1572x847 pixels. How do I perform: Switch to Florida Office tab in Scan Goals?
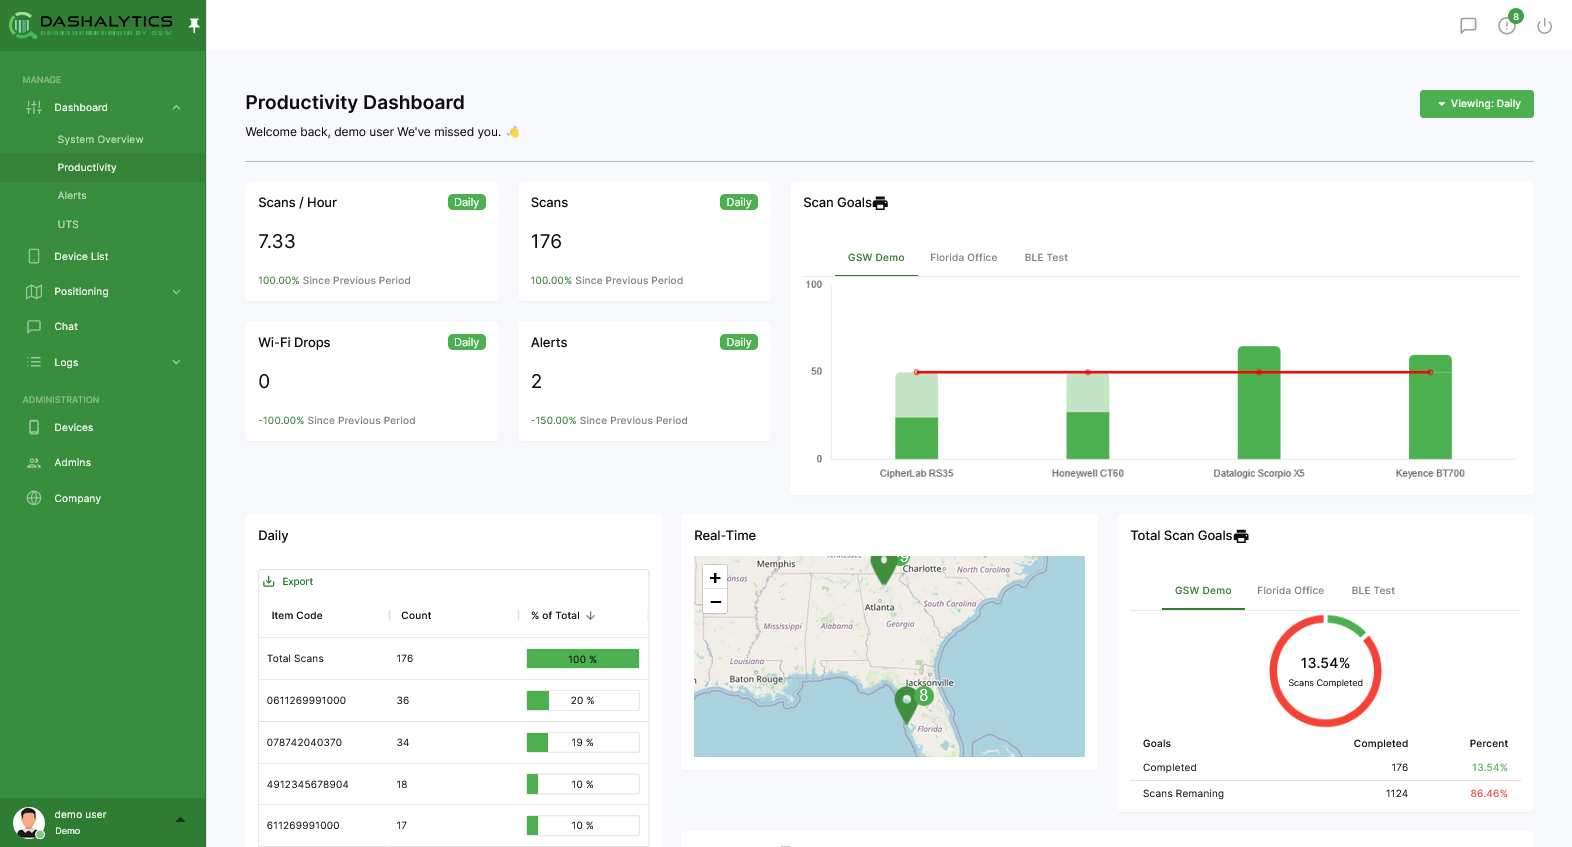[x=963, y=258]
